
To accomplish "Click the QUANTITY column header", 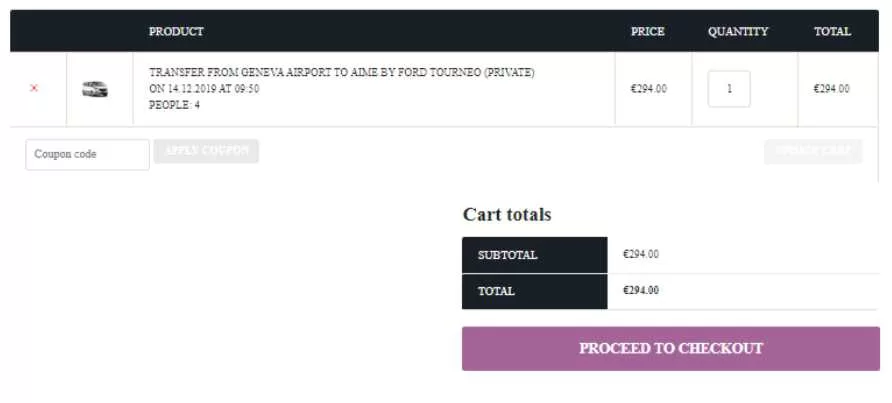I will [x=738, y=31].
